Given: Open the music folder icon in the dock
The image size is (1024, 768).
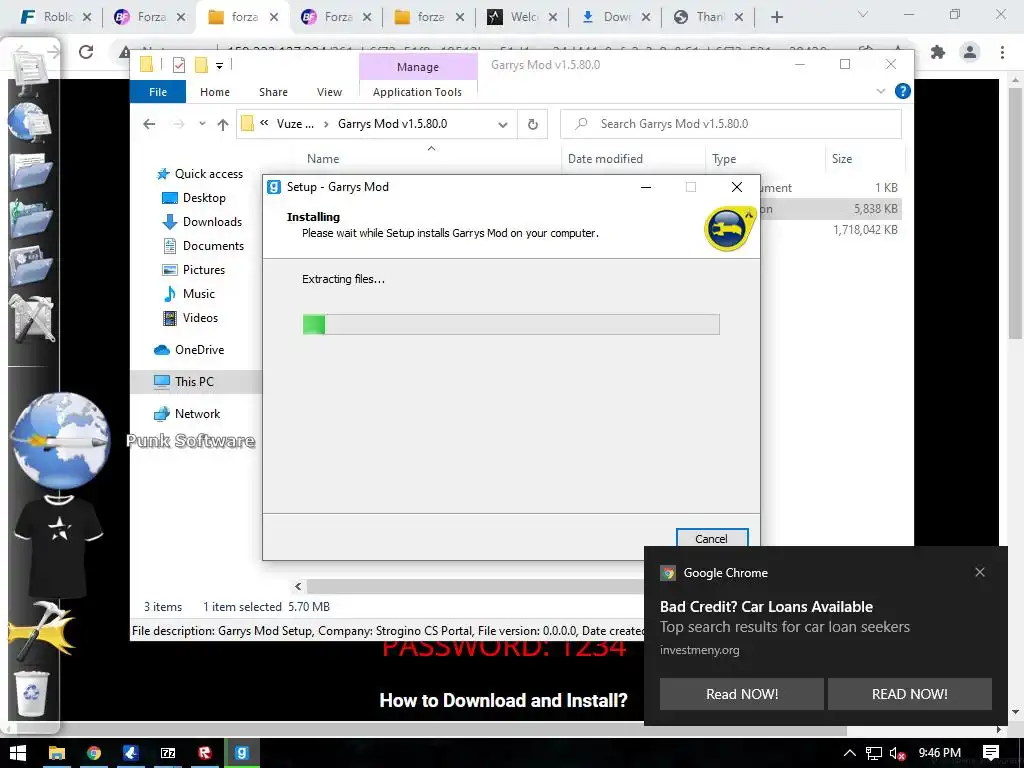Looking at the screenshot, I should pyautogui.click(x=31, y=218).
